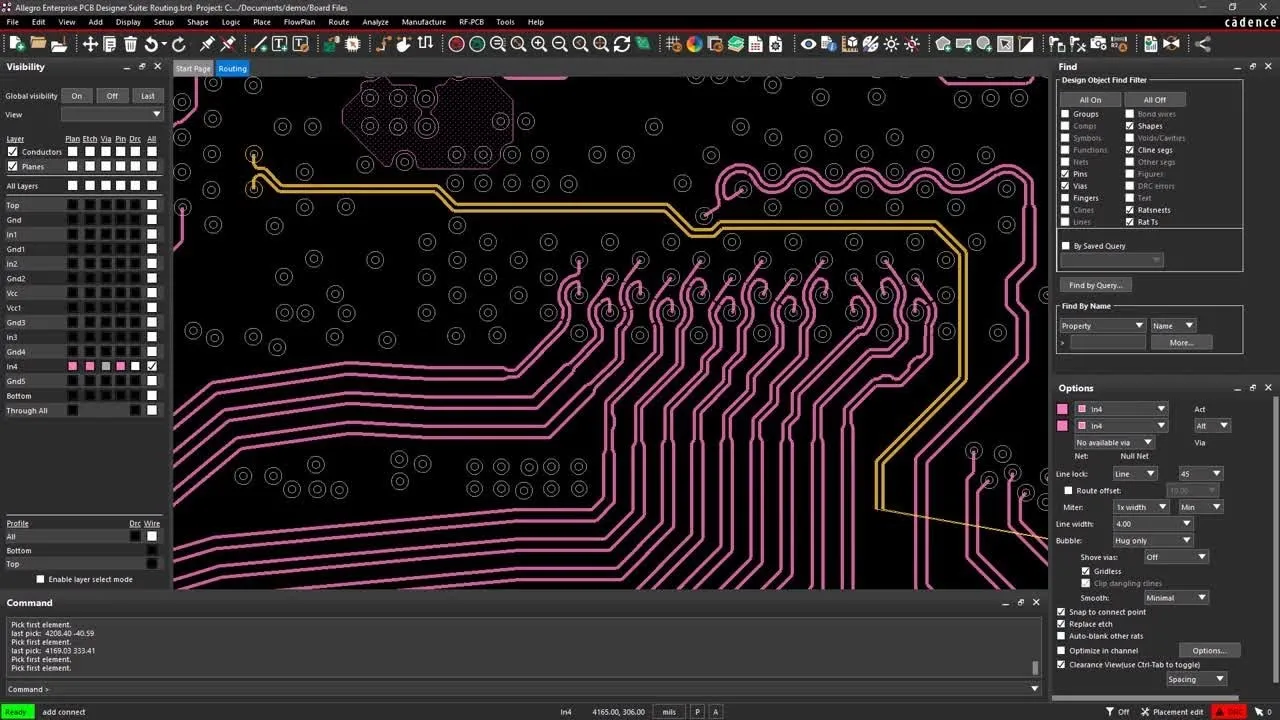The width and height of the screenshot is (1280, 720).
Task: Click the Zoom In magnifier icon
Action: [x=539, y=44]
